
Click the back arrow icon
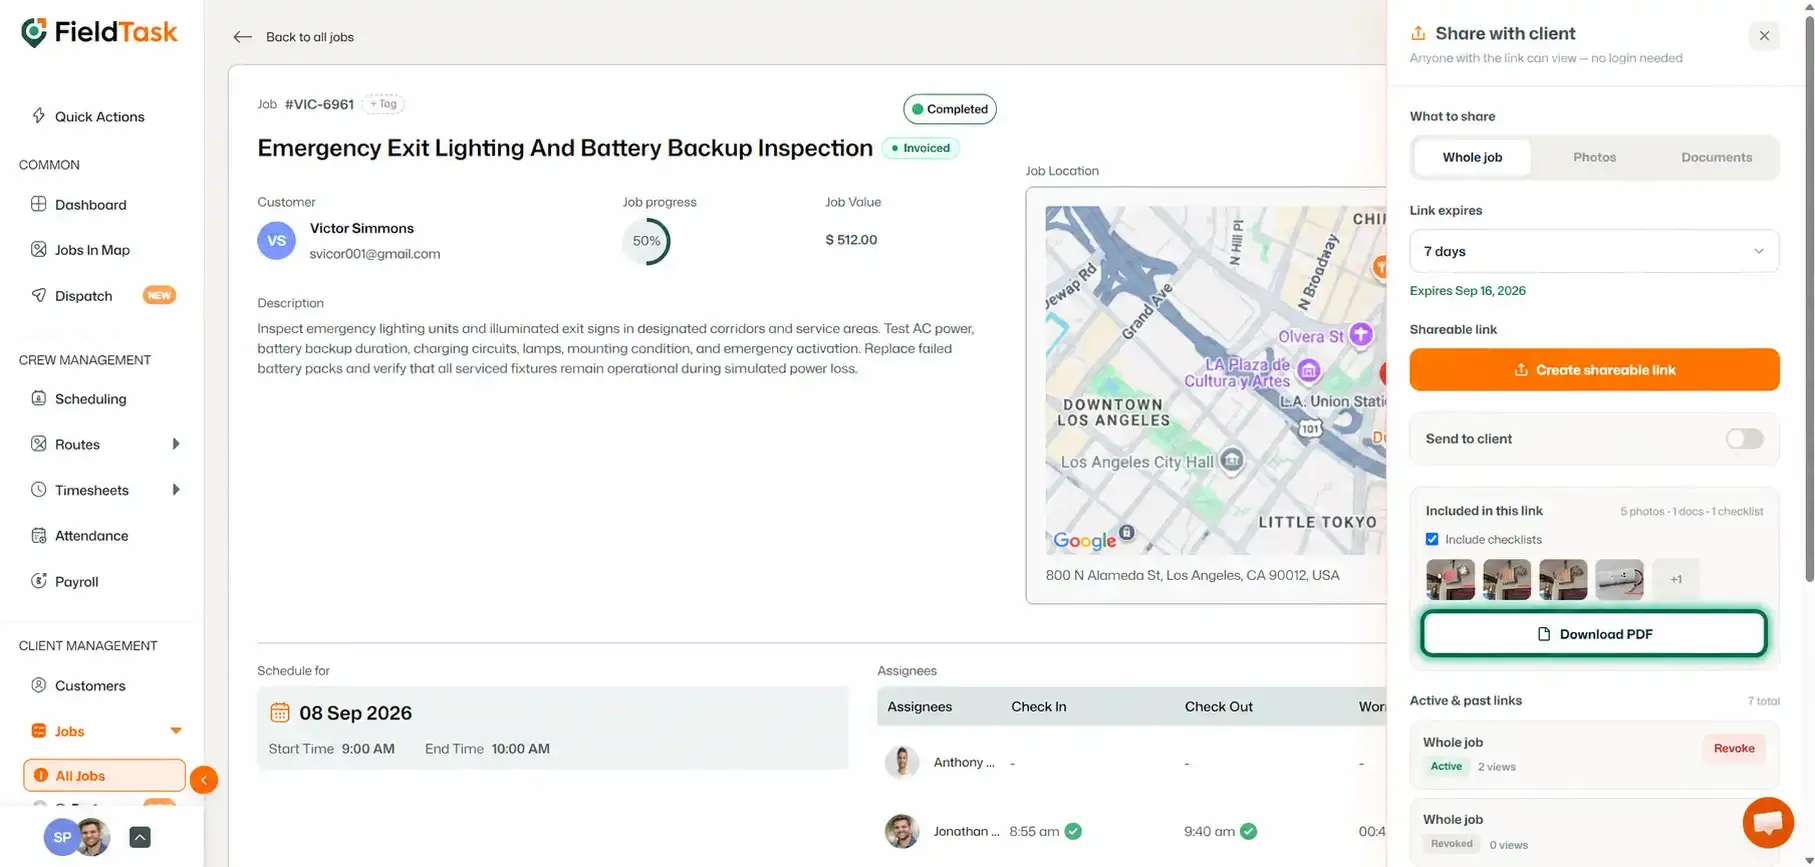coord(242,37)
